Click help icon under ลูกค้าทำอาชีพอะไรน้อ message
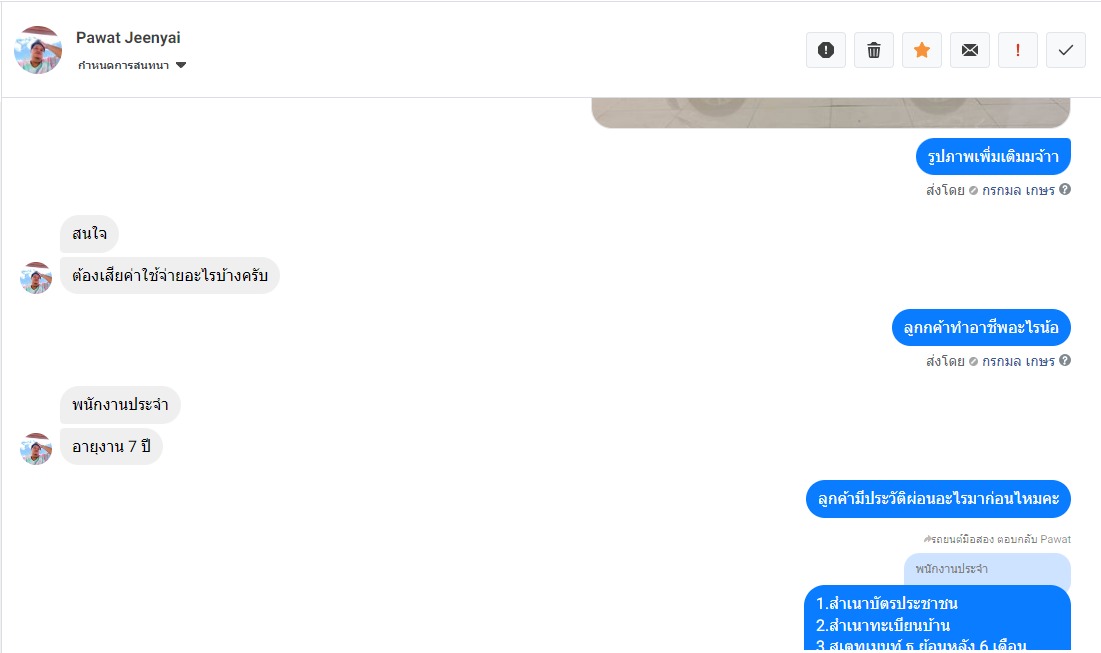 tap(1065, 361)
